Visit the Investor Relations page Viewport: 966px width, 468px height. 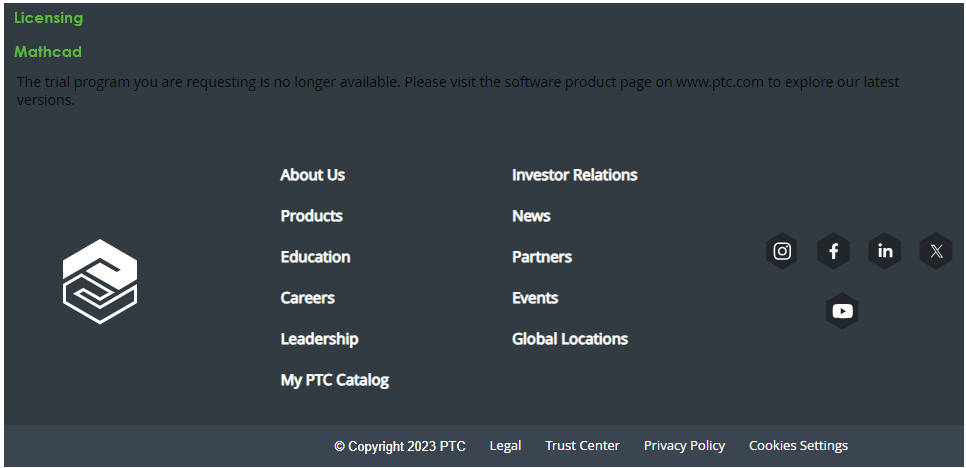click(x=574, y=175)
